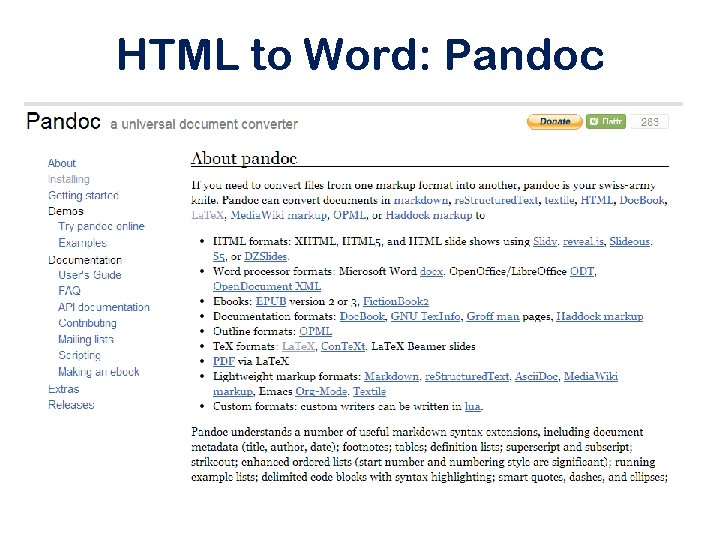Image resolution: width=720 pixels, height=540 pixels.
Task: Click the green Flattr button
Action: 606,122
